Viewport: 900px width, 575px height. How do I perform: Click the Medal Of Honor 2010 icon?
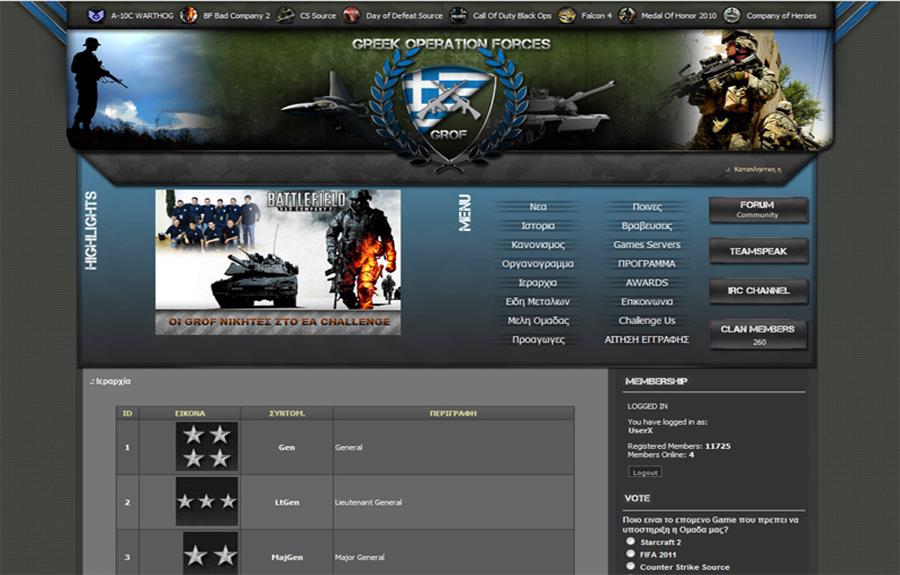coord(627,15)
